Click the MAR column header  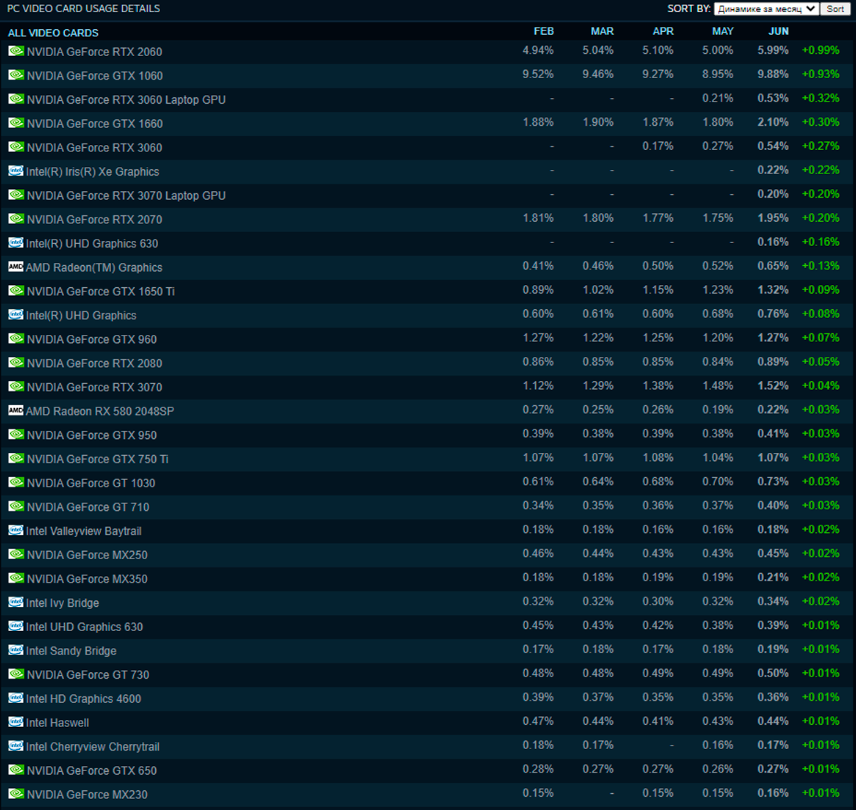tap(602, 32)
